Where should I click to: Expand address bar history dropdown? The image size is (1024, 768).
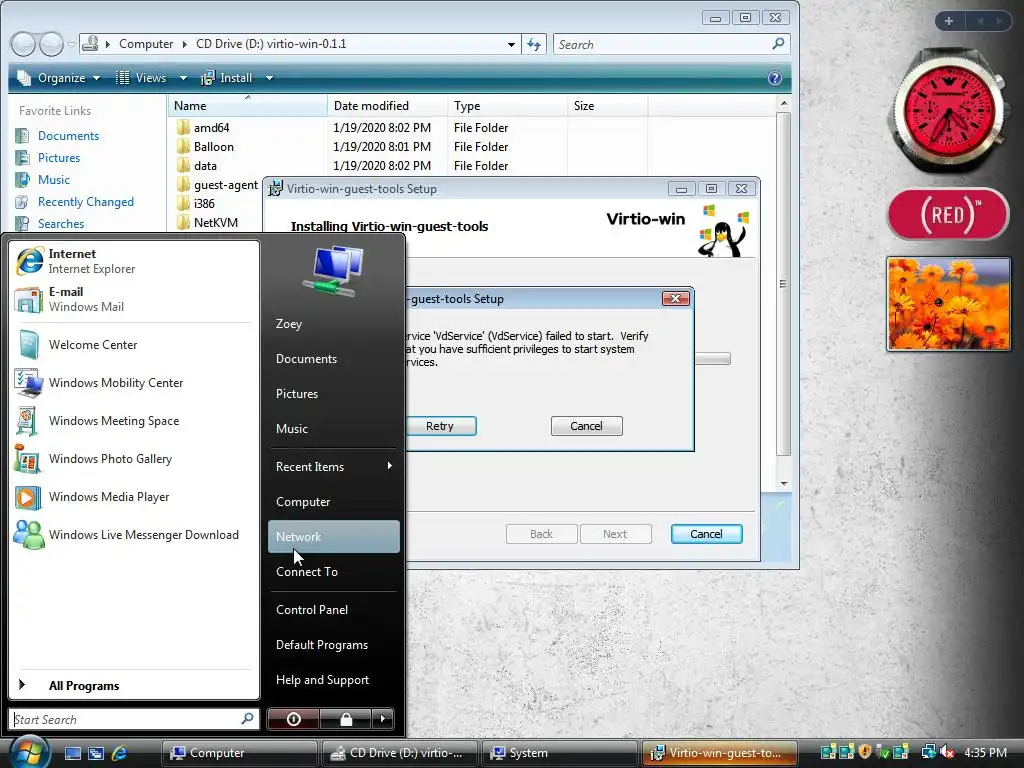click(x=511, y=44)
